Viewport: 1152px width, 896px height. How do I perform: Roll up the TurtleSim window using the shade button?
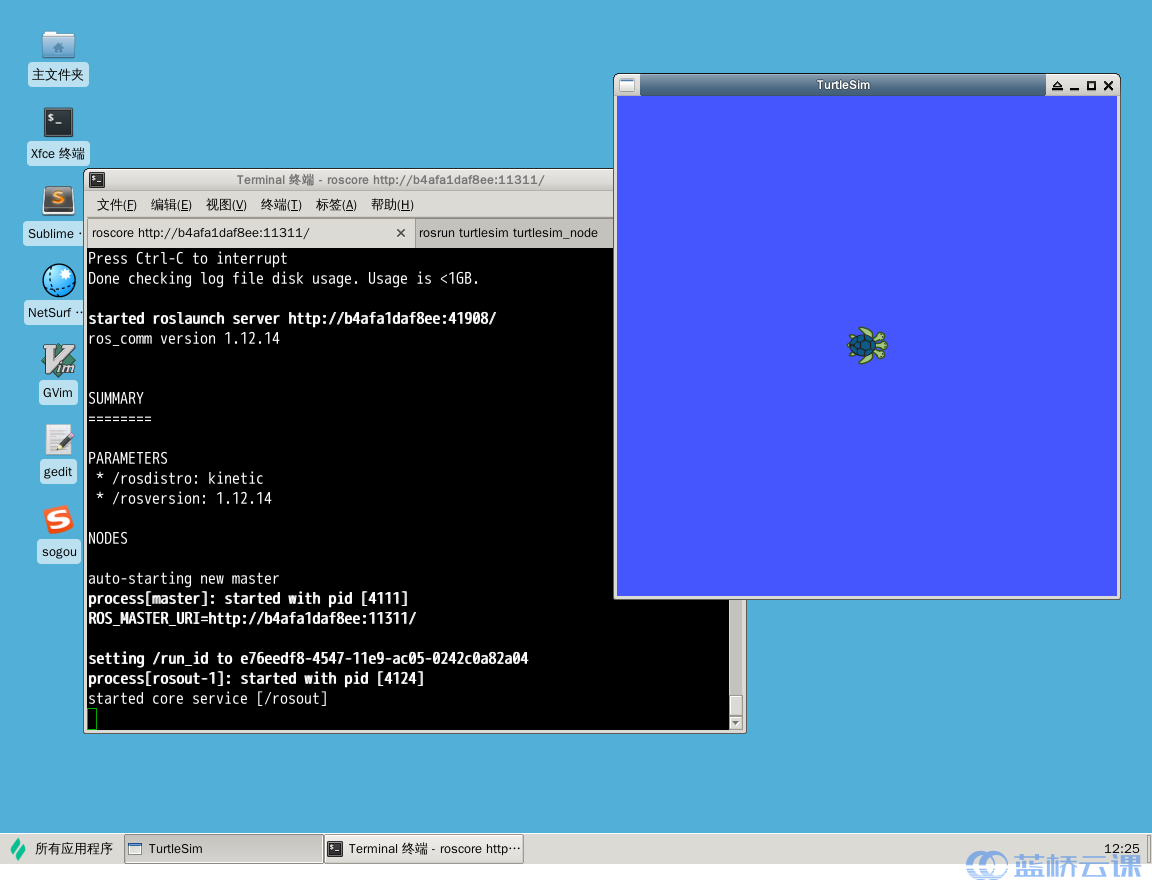click(x=1057, y=86)
